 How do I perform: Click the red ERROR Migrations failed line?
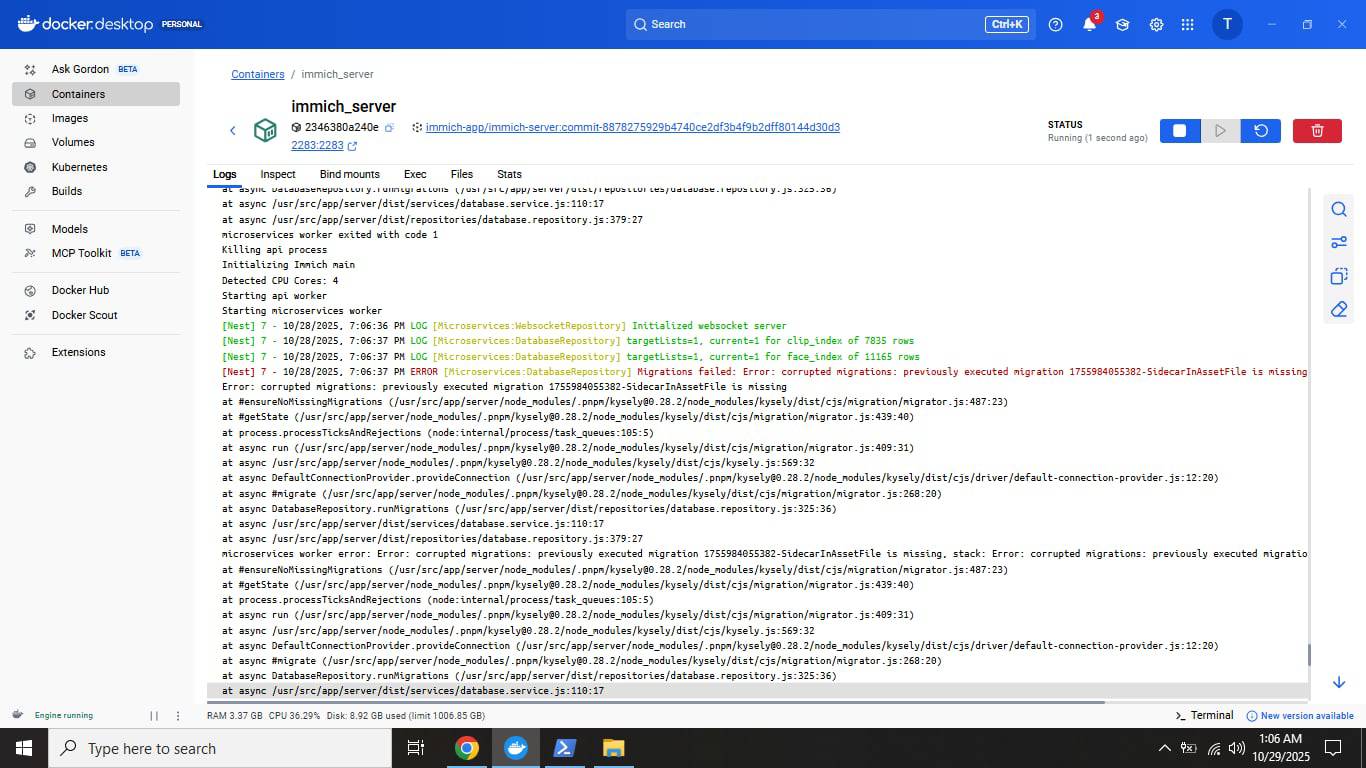(764, 372)
